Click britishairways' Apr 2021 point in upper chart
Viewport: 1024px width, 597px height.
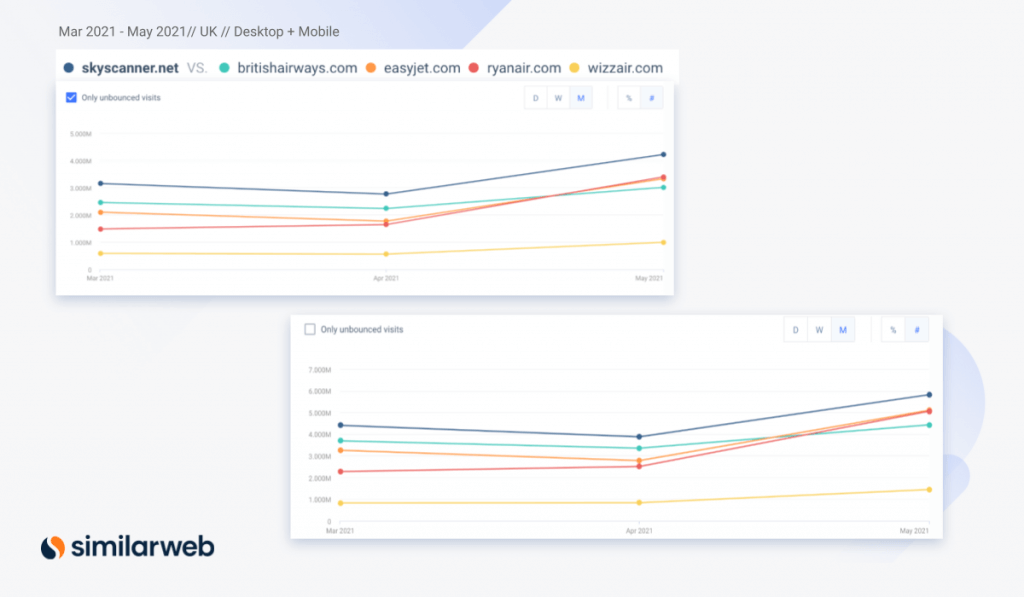coord(386,208)
